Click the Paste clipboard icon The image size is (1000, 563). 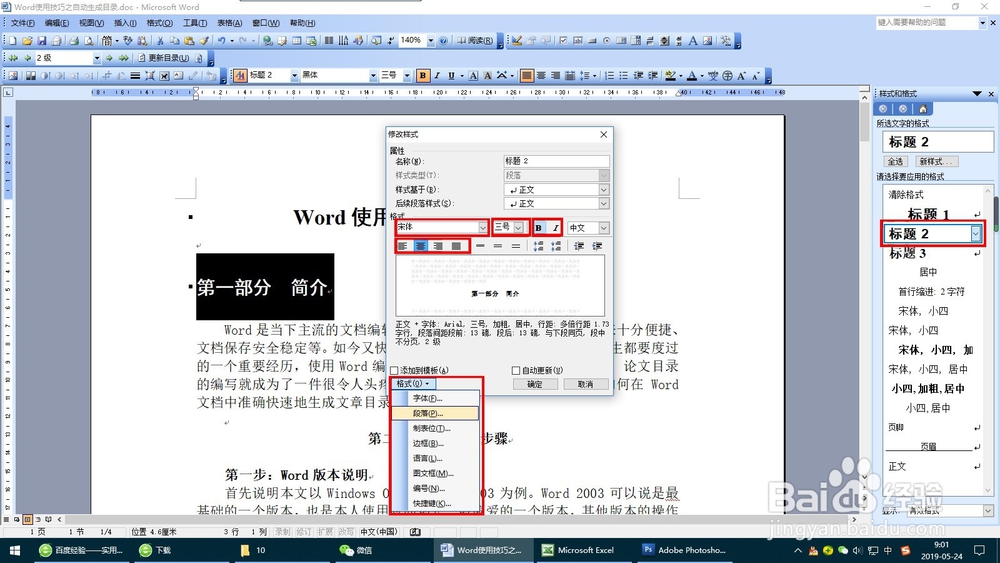189,41
